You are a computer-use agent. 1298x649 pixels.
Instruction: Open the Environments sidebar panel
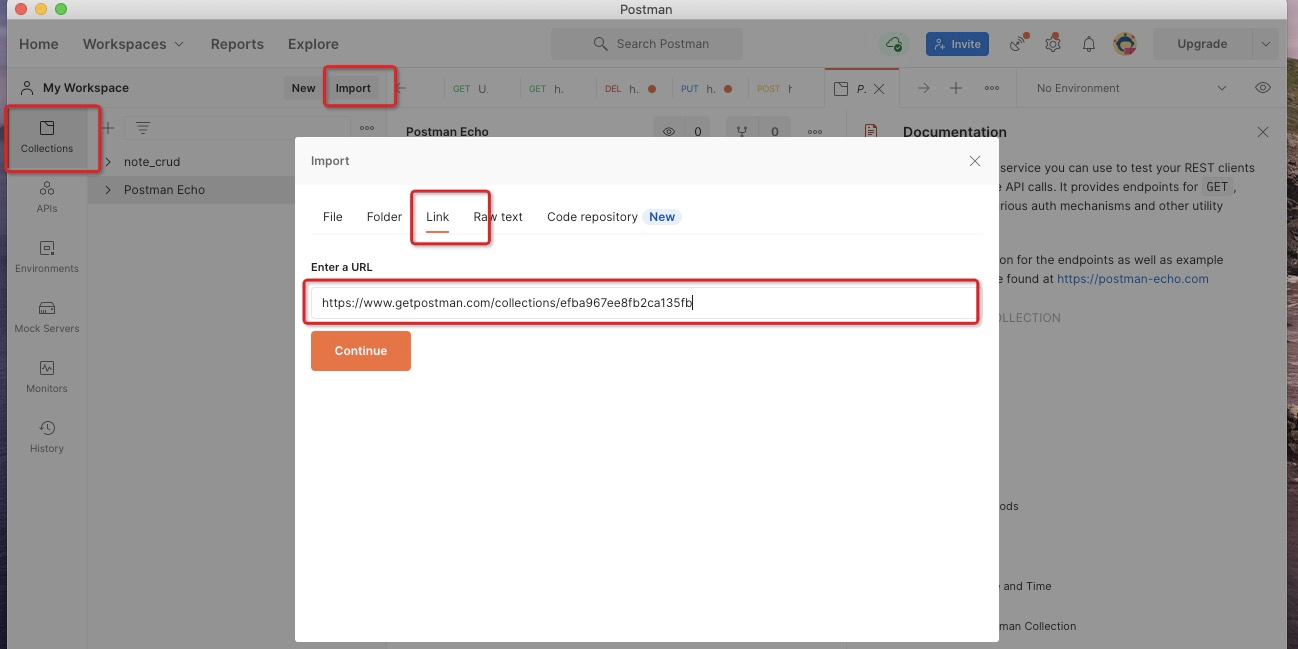(x=47, y=257)
